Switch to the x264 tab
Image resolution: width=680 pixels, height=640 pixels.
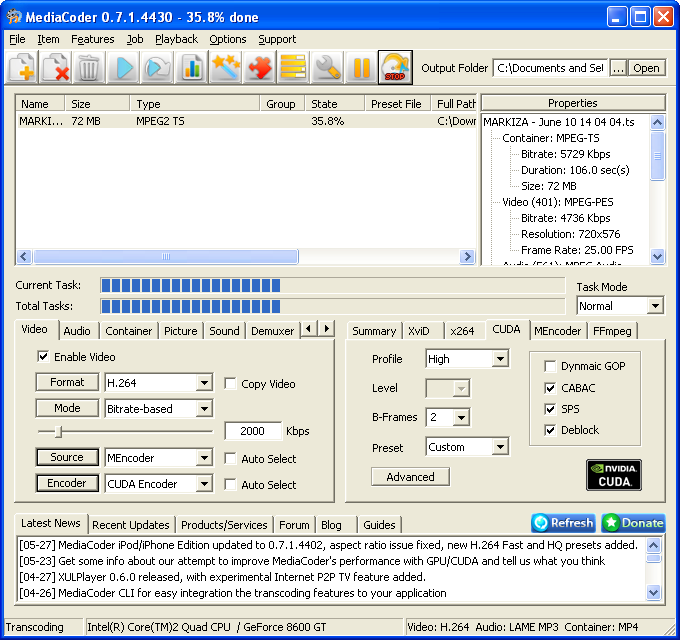coord(462,331)
